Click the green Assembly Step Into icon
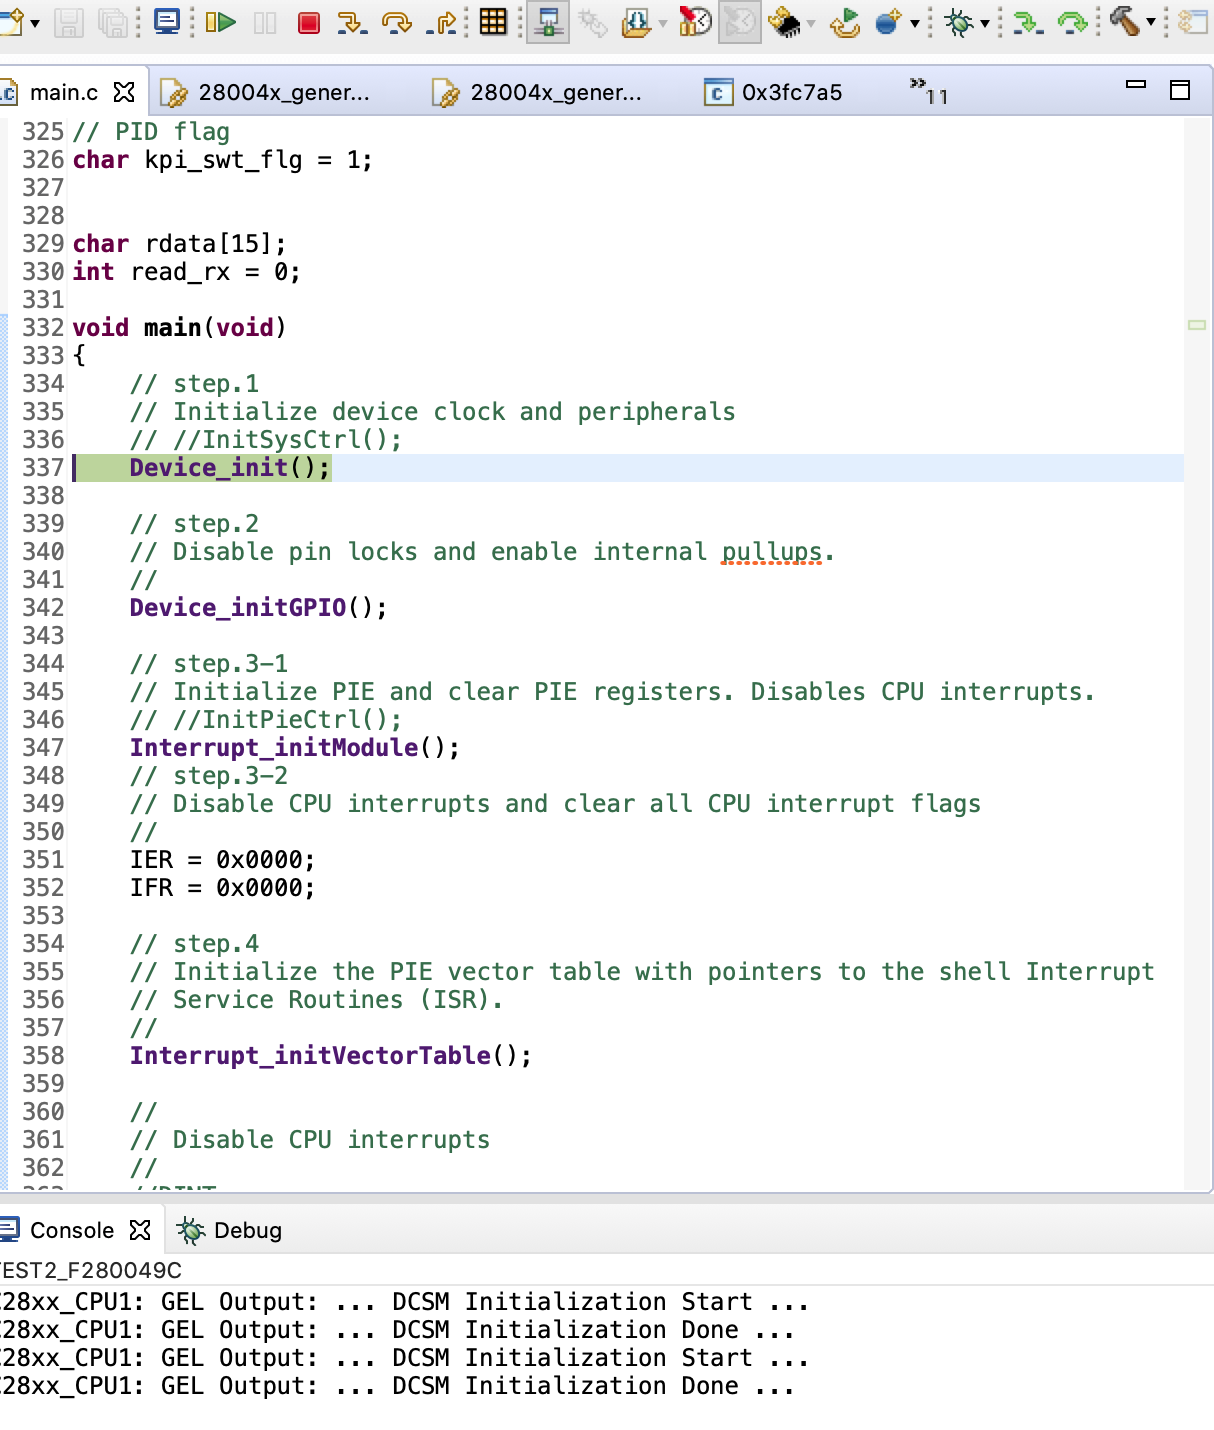Screen dimensions: 1214x1430 pos(1027,22)
